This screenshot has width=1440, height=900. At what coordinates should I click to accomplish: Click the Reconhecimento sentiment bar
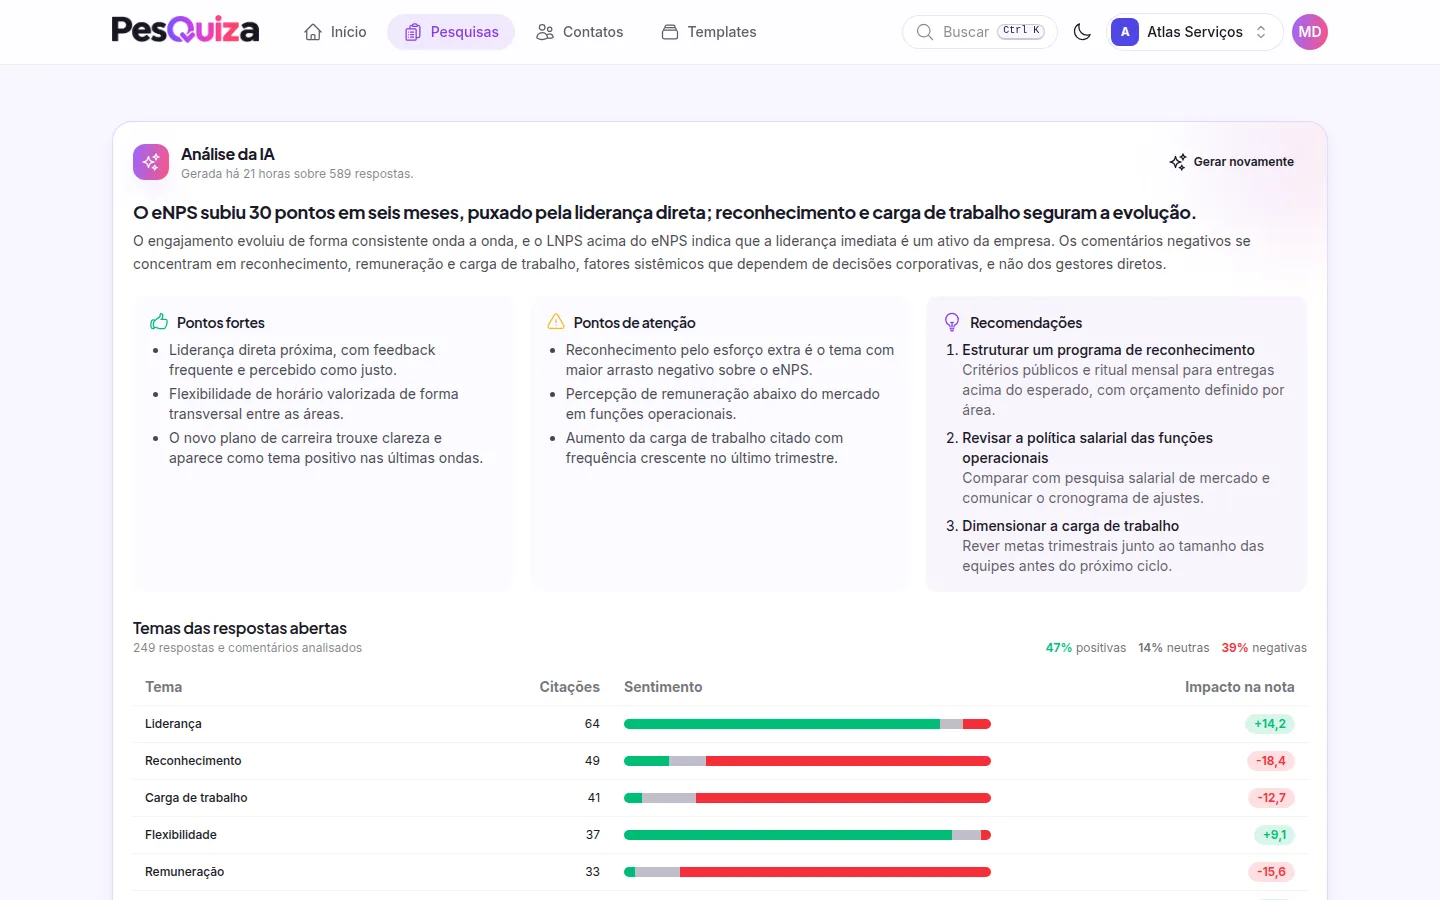point(807,761)
